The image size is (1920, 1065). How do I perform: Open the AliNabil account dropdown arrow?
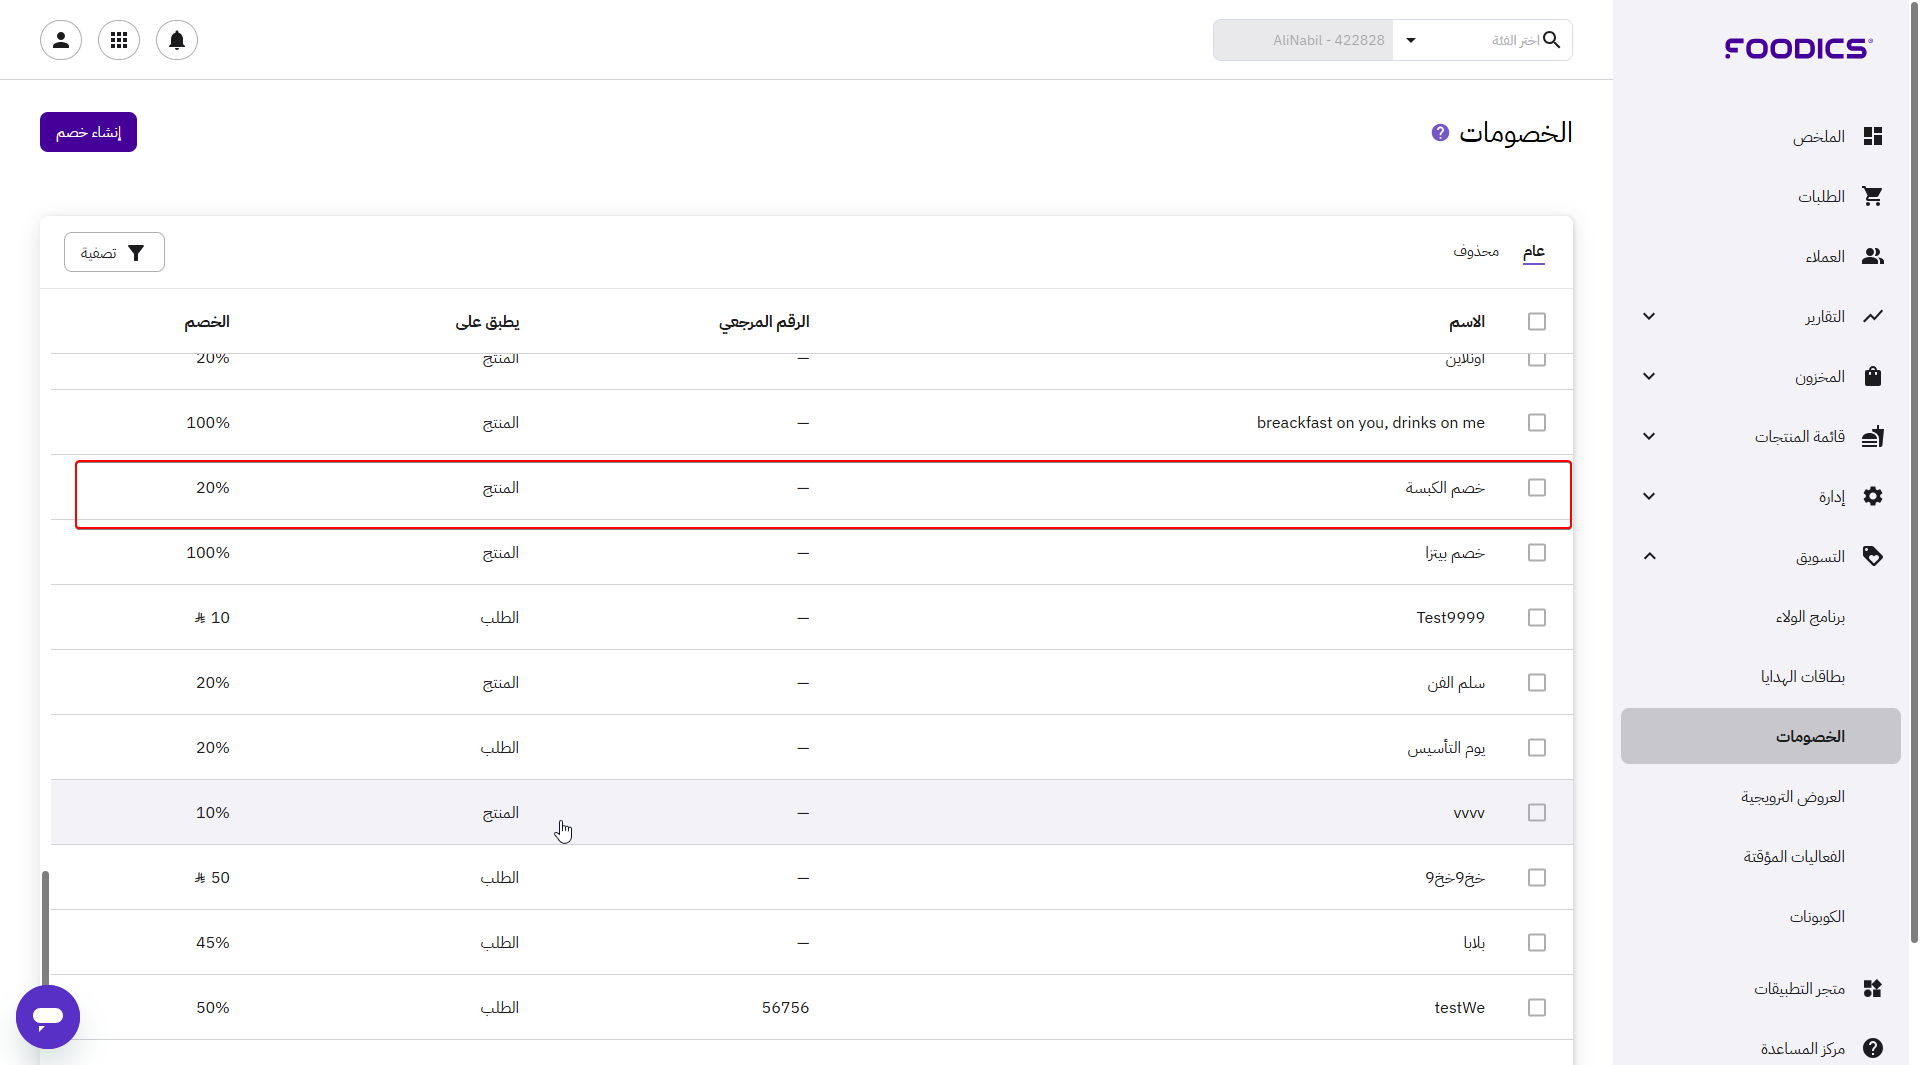(1411, 40)
